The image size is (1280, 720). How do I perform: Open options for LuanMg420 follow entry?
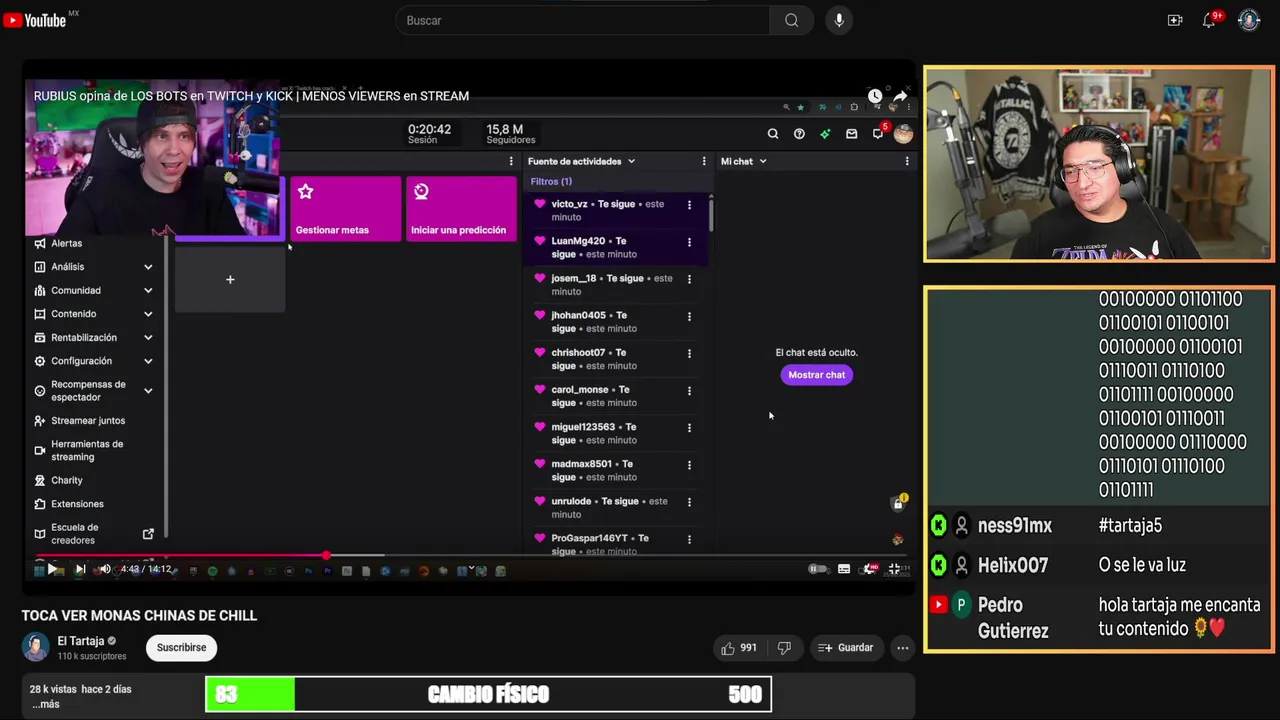[x=689, y=242]
